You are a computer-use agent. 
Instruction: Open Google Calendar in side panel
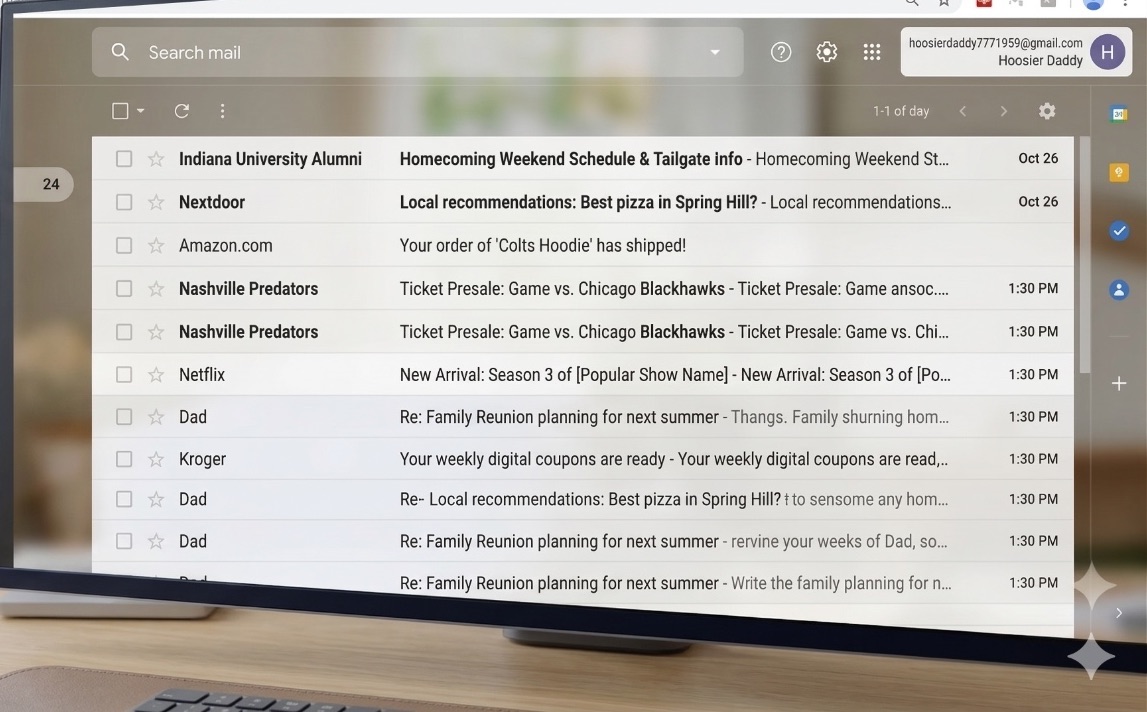[1119, 114]
